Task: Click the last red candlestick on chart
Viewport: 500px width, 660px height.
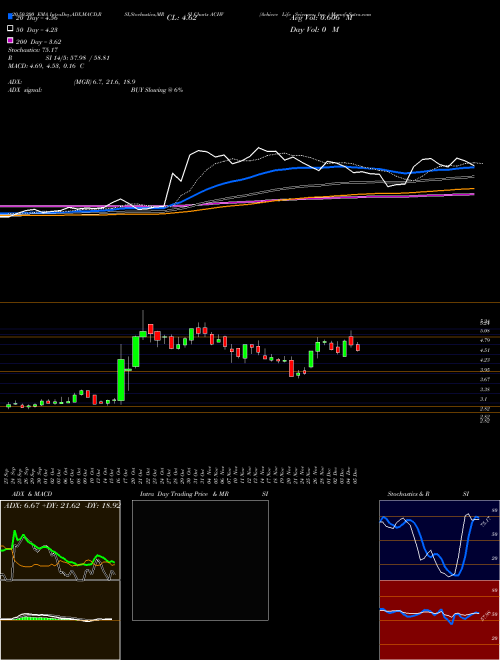Action: click(358, 347)
